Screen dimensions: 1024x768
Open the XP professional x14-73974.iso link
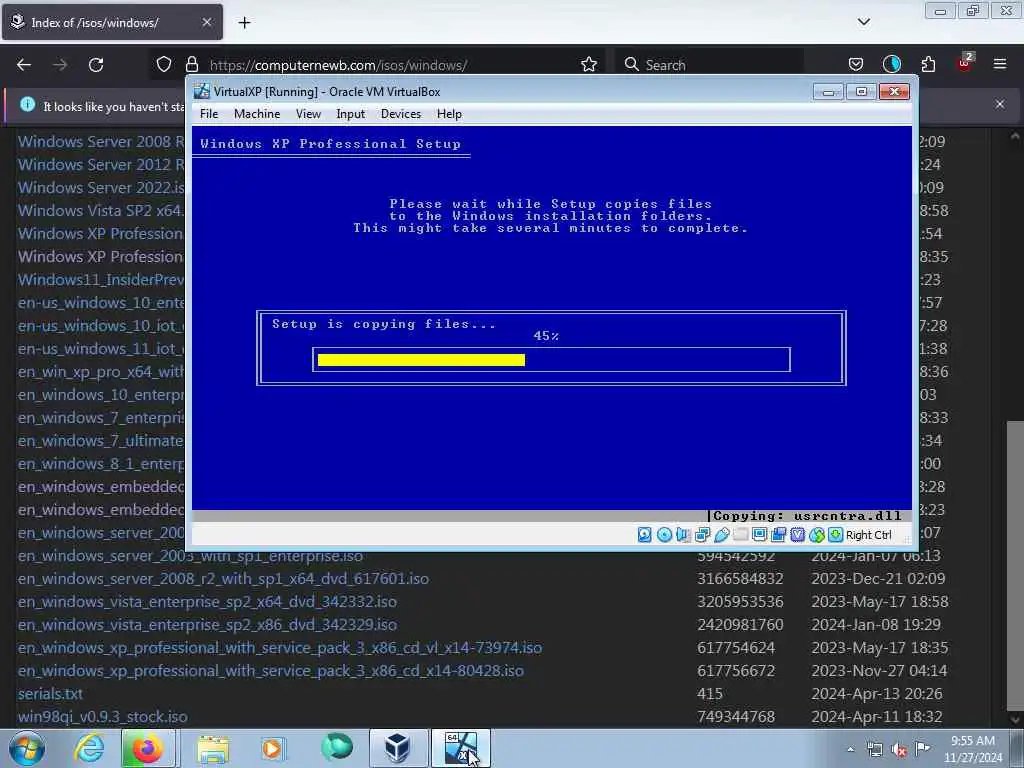280,647
